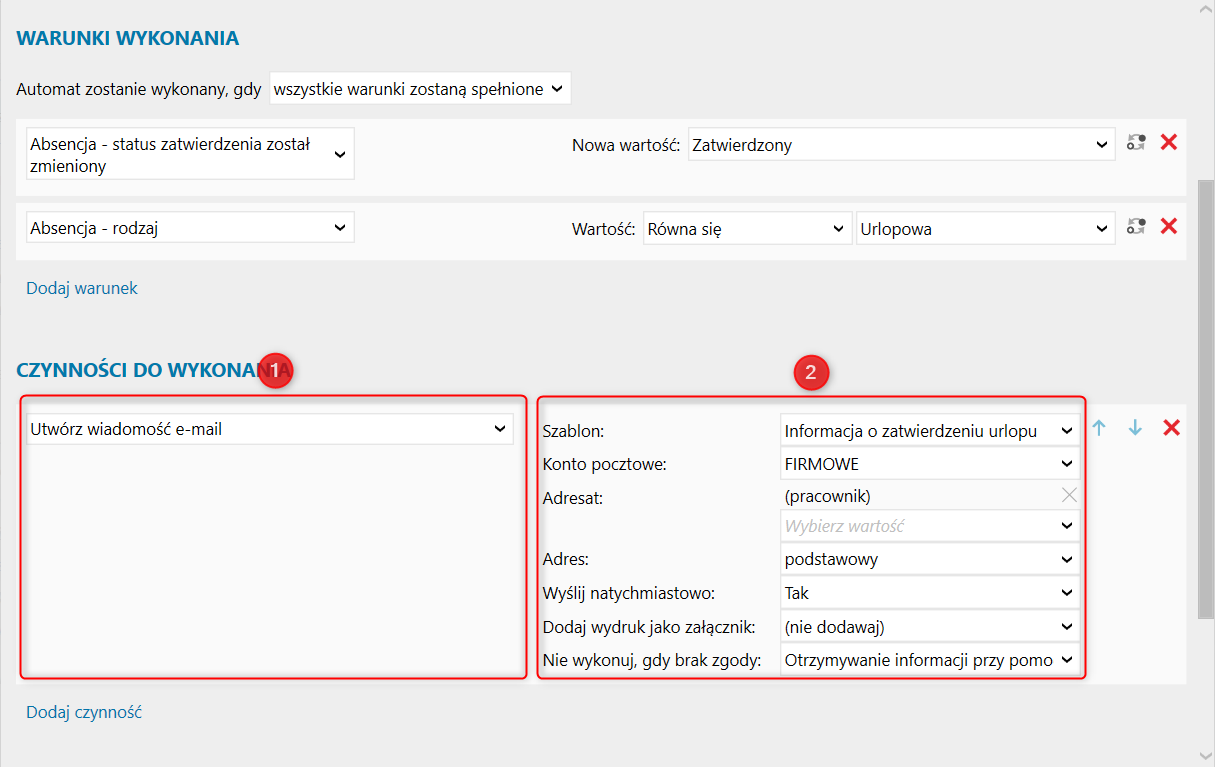Expand the 'Równa się' operator dropdown
1215x767 pixels.
(746, 229)
